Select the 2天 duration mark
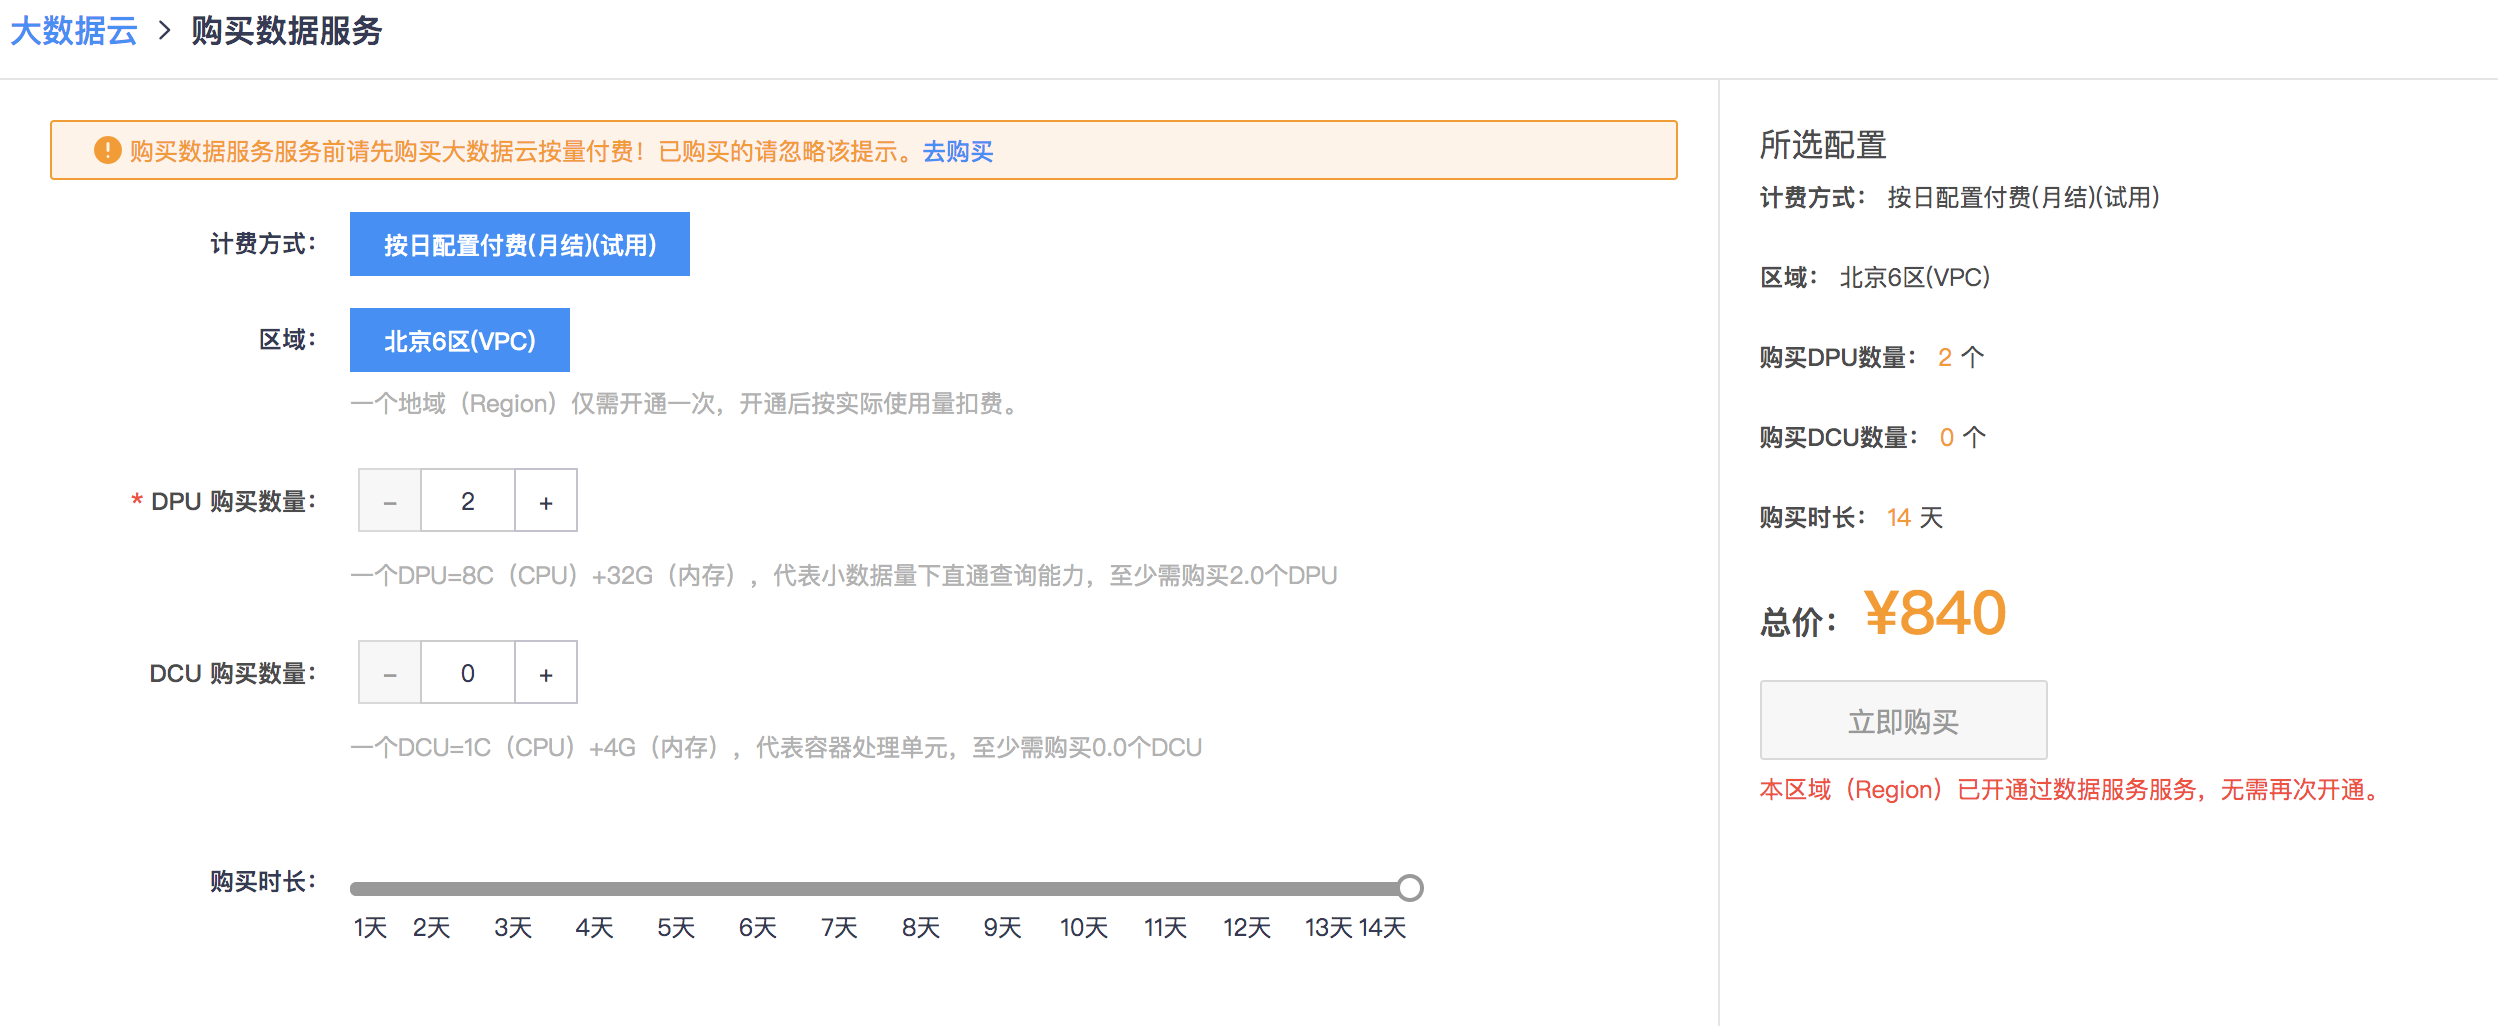 tap(431, 928)
